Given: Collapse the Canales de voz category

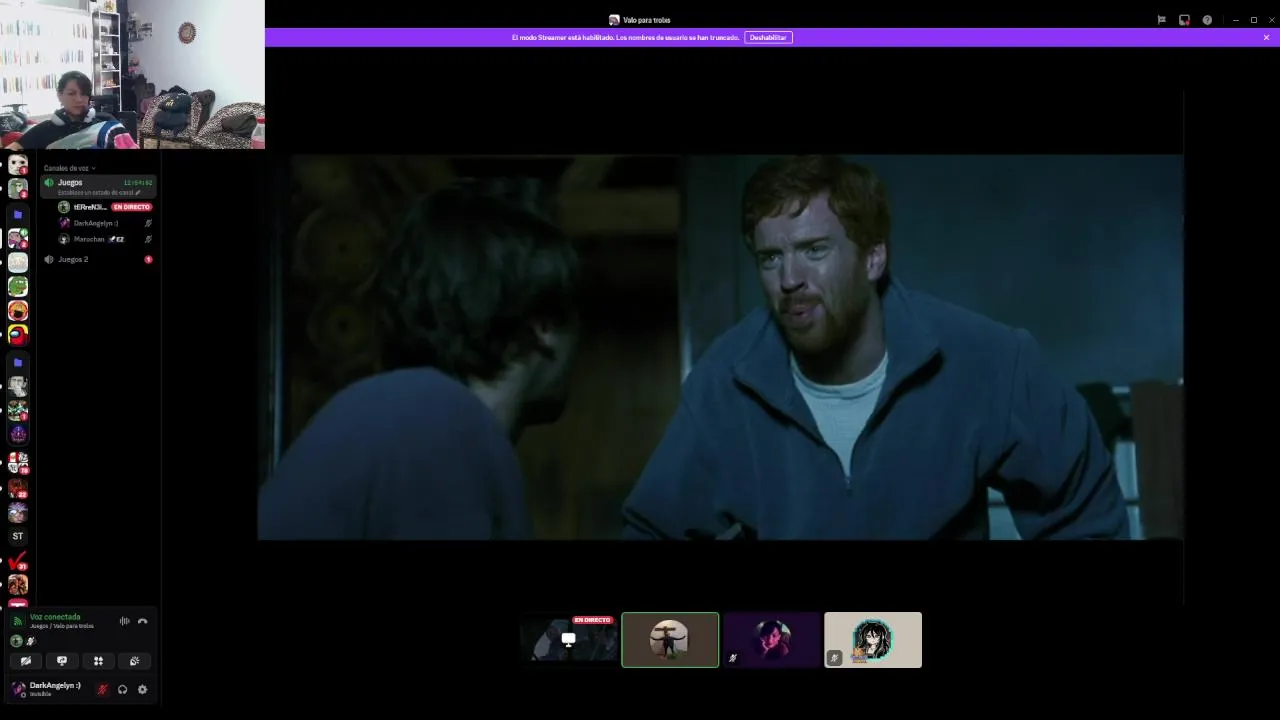Looking at the screenshot, I should [x=69, y=168].
